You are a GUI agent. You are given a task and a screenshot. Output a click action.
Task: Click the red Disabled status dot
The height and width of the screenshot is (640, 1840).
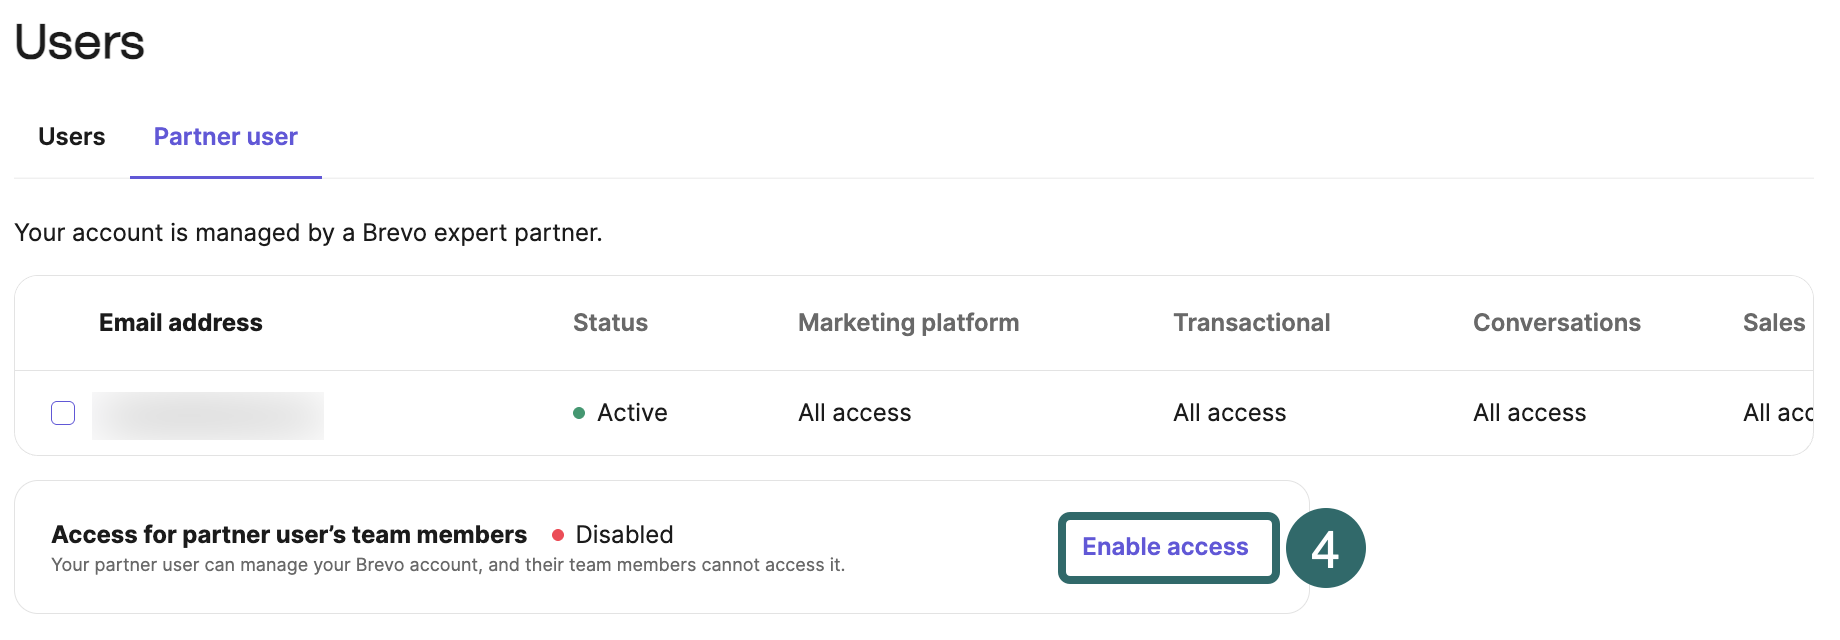coord(558,535)
